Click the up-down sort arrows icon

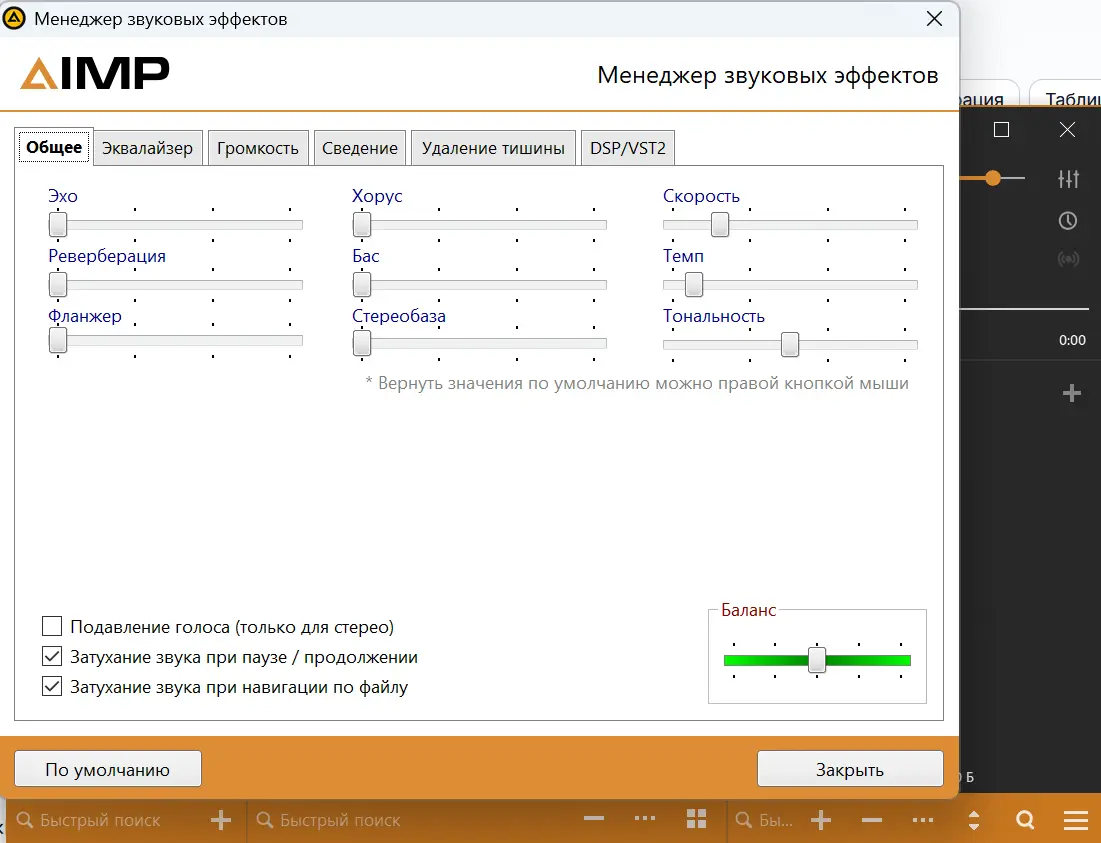click(974, 820)
